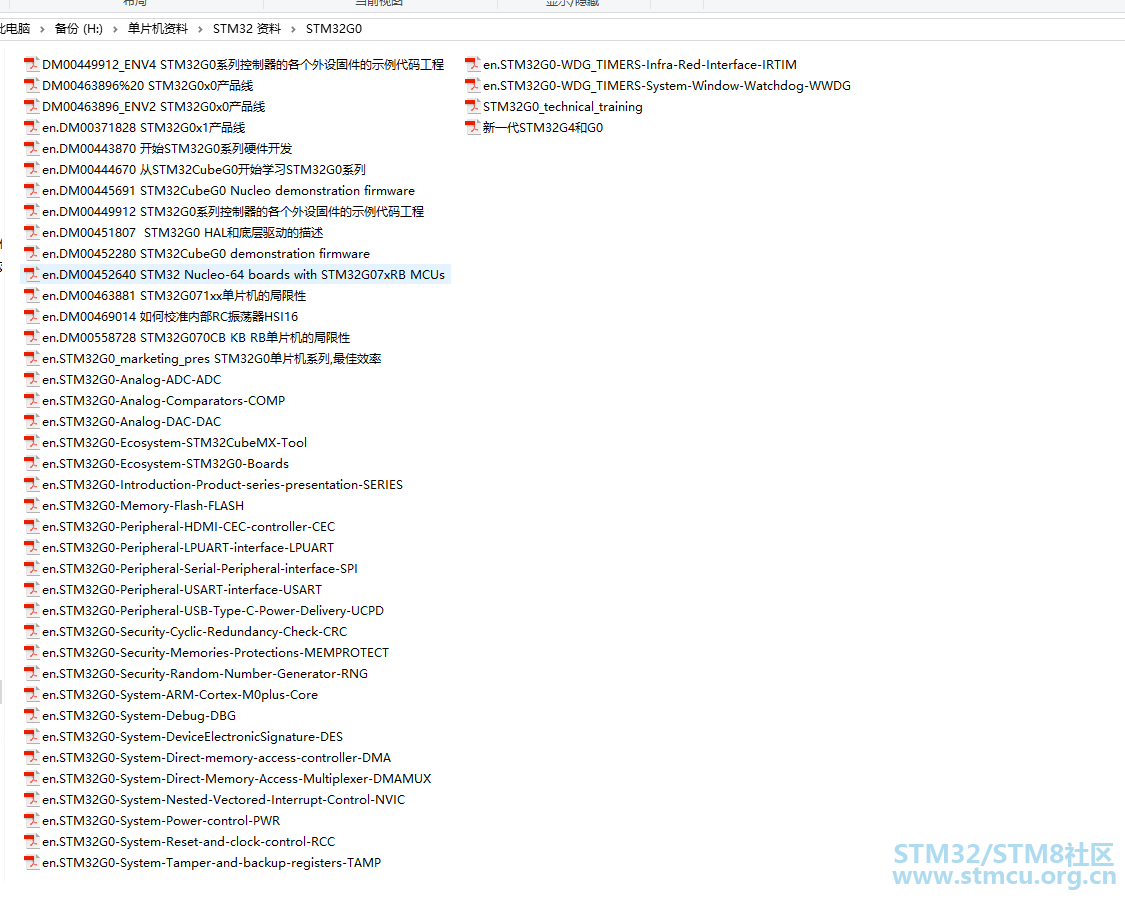This screenshot has height=899, width=1125.
Task: Select file en.STM32G0-Introduction-Product-series-presentation-SERIES
Action: tap(213, 484)
